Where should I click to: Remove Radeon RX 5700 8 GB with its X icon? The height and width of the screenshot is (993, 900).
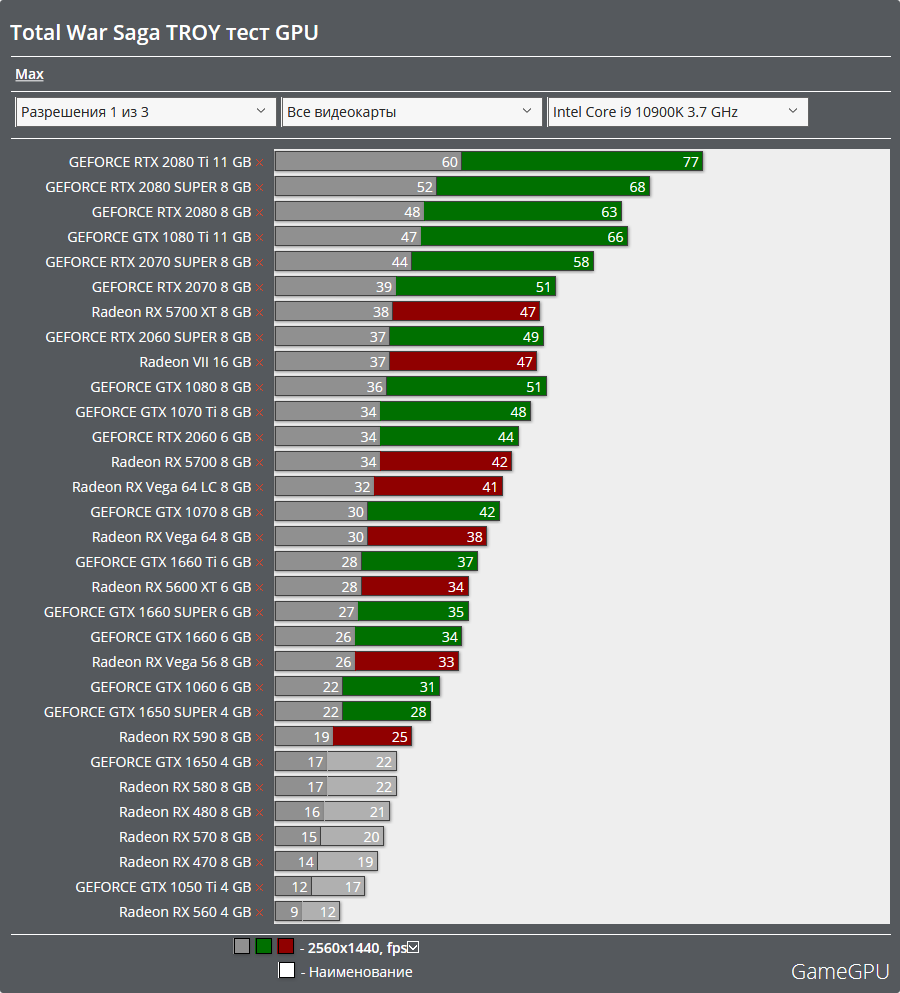coord(260,463)
